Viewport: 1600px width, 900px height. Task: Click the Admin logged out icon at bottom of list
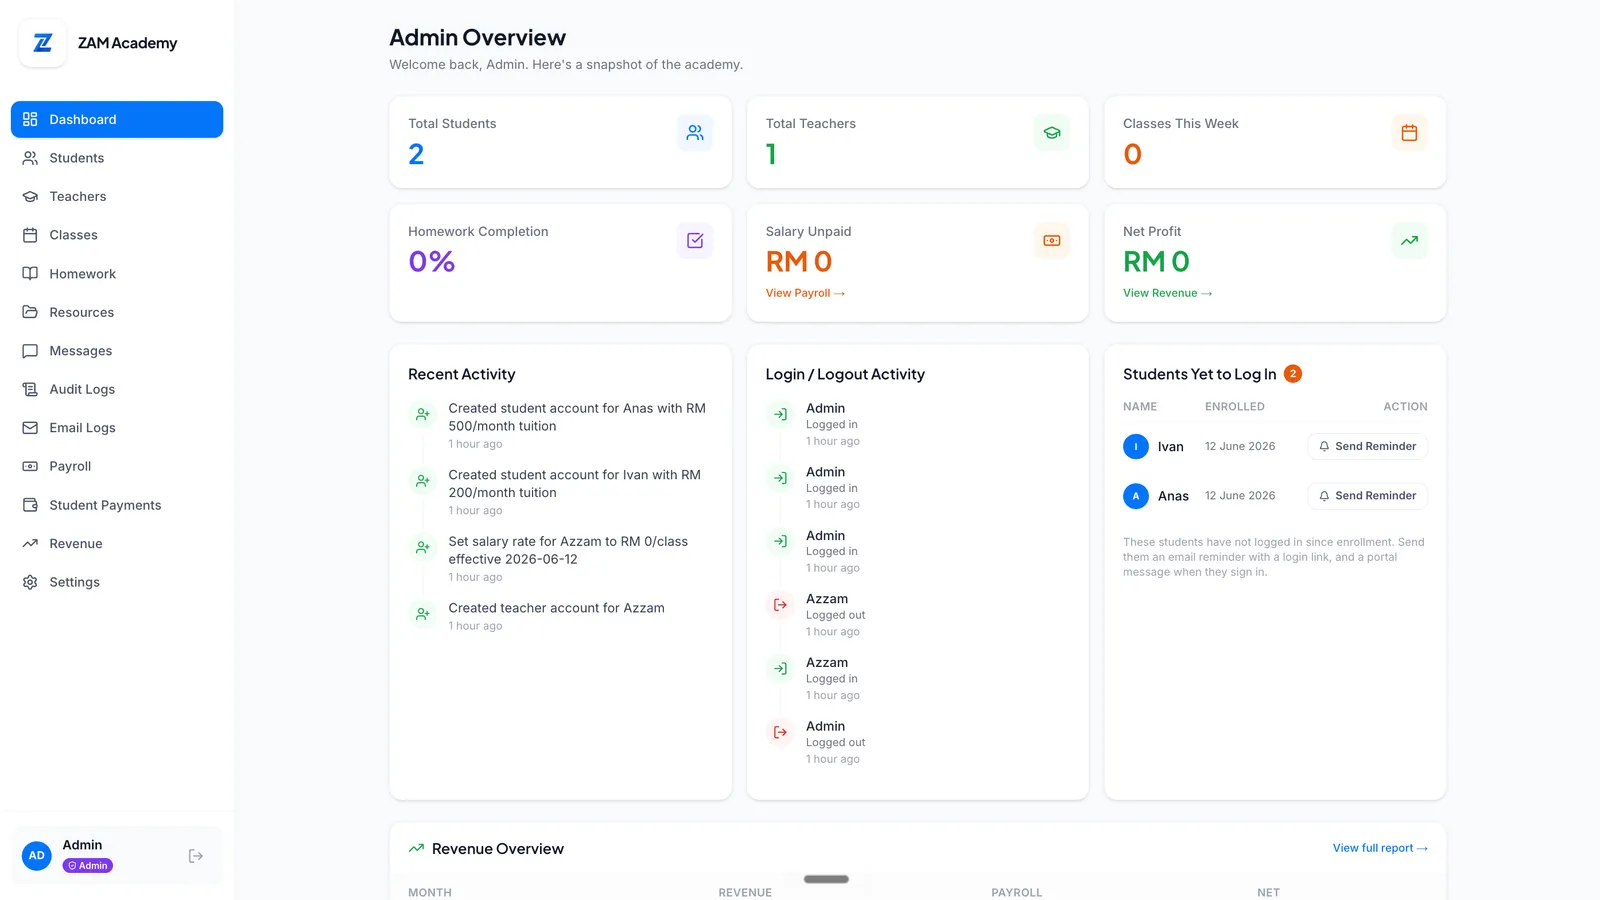click(780, 732)
